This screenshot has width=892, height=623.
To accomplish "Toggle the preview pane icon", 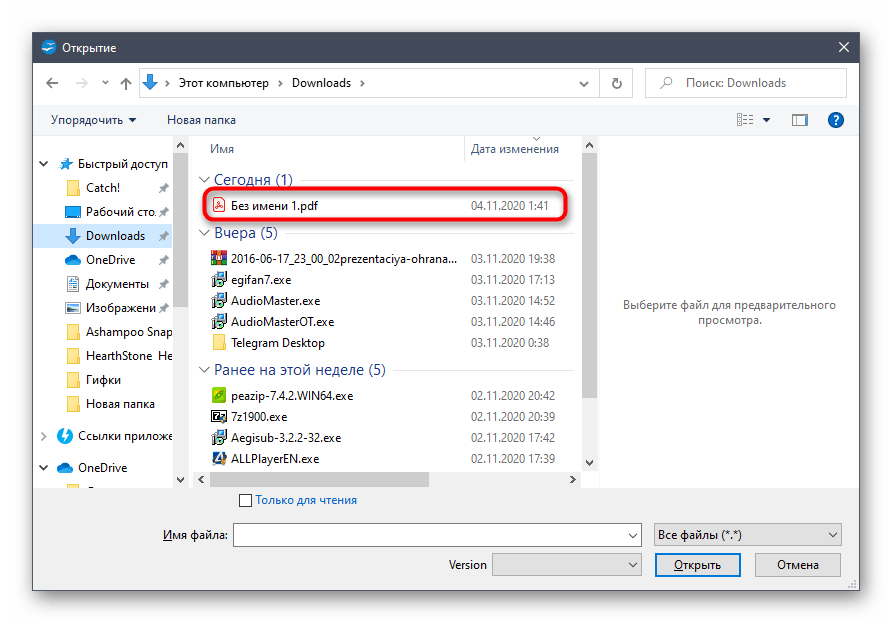I will (799, 120).
